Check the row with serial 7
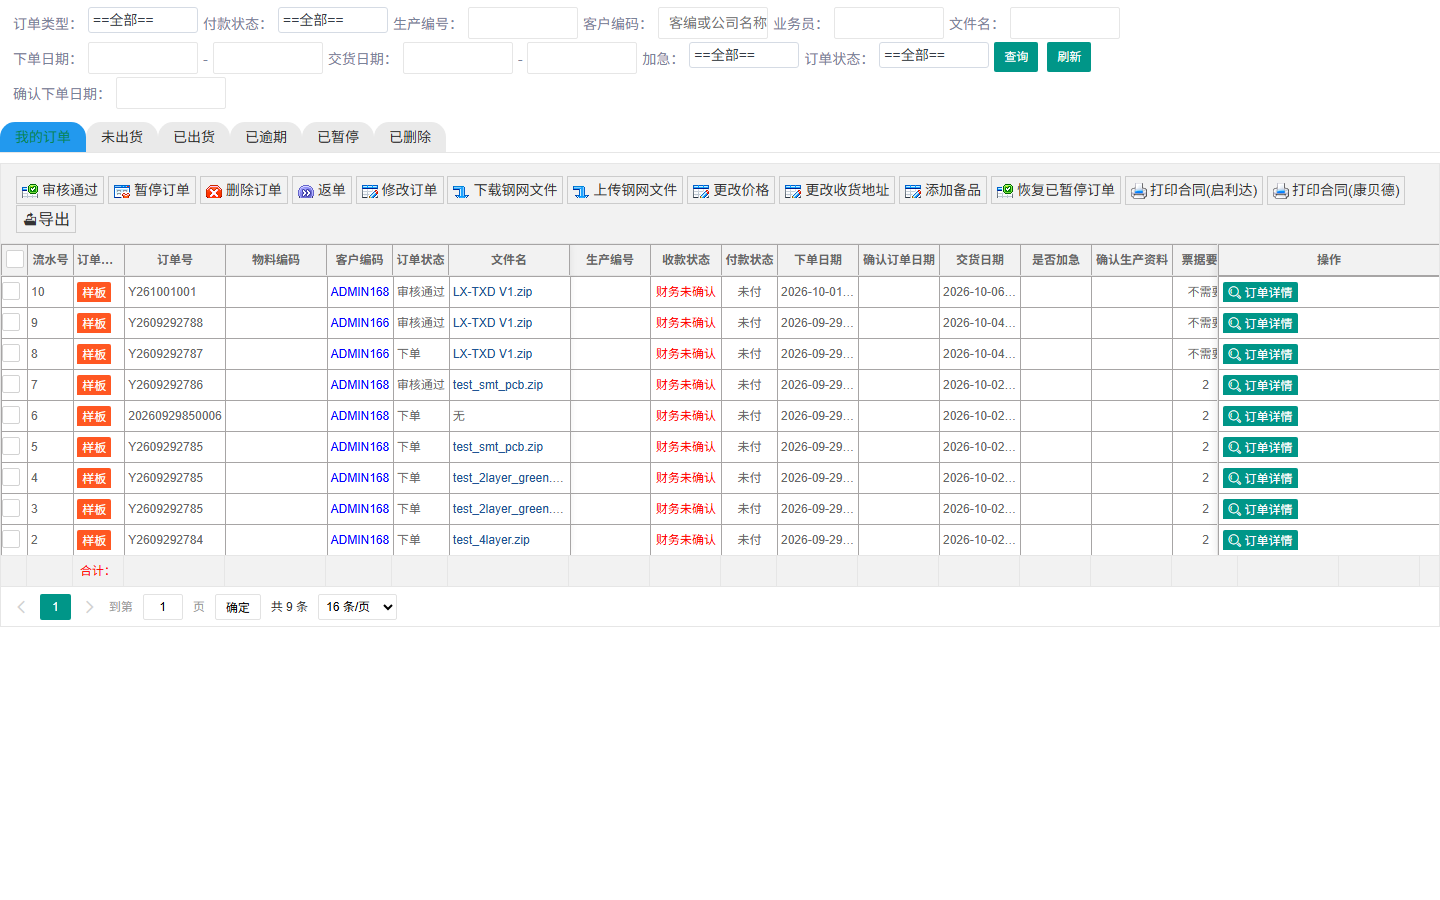 11,384
